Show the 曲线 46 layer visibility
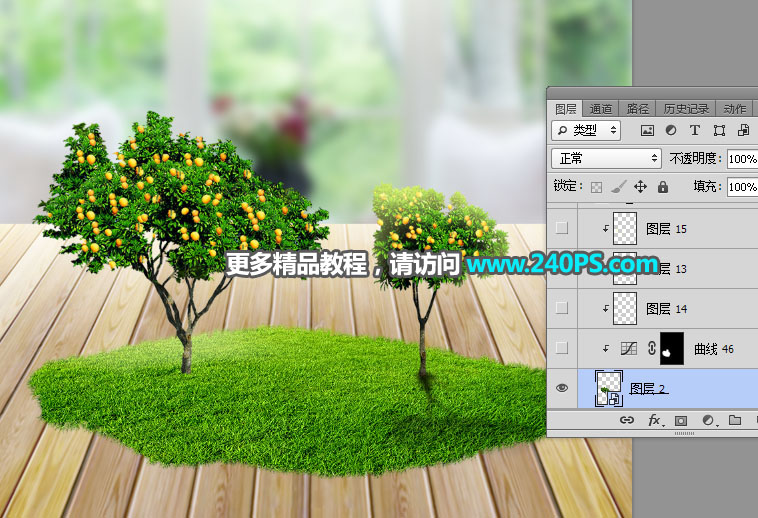This screenshot has height=518, width=758. (x=562, y=348)
